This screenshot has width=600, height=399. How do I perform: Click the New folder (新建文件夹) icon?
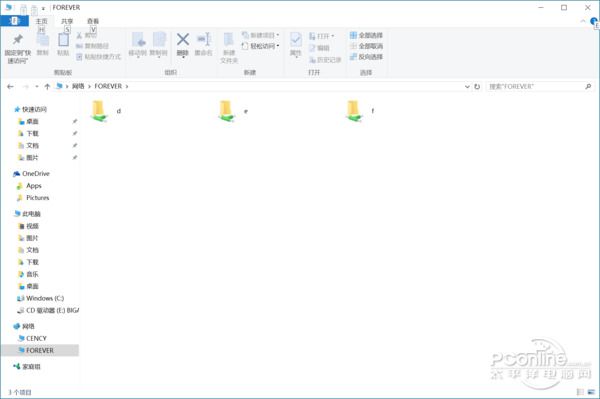pyautogui.click(x=229, y=40)
